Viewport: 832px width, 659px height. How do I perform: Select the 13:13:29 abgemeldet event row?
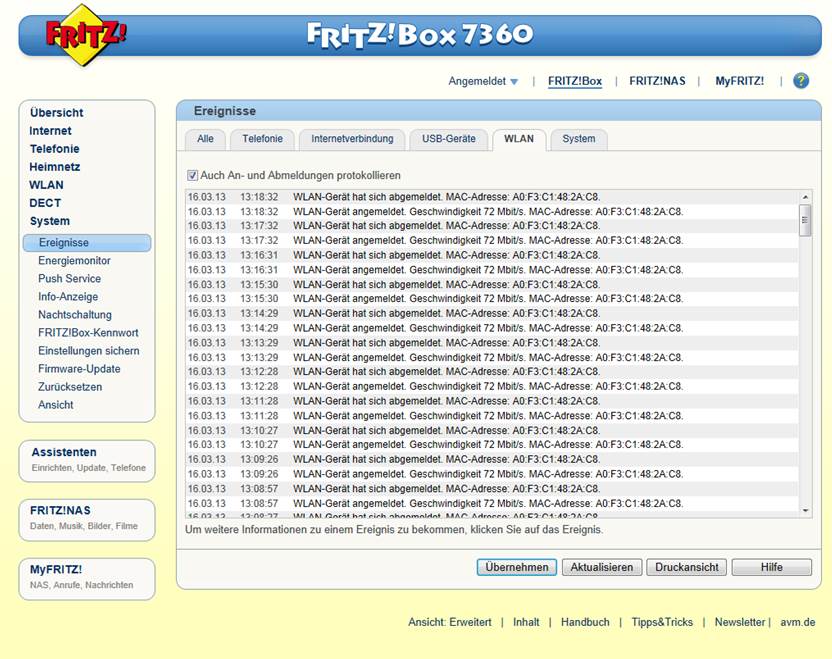(x=492, y=343)
